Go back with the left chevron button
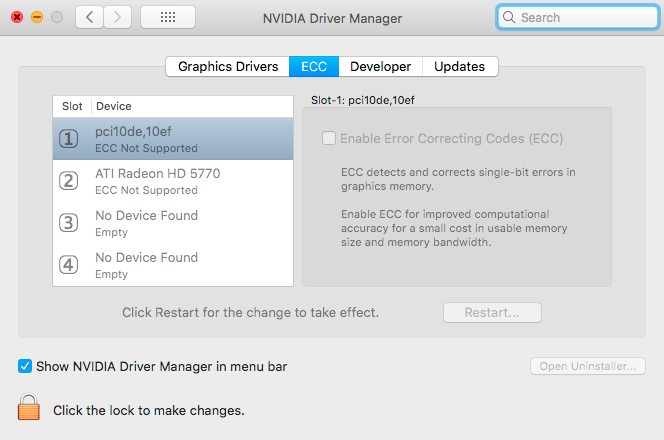Screen dimensions: 664x440 [x=89, y=17]
